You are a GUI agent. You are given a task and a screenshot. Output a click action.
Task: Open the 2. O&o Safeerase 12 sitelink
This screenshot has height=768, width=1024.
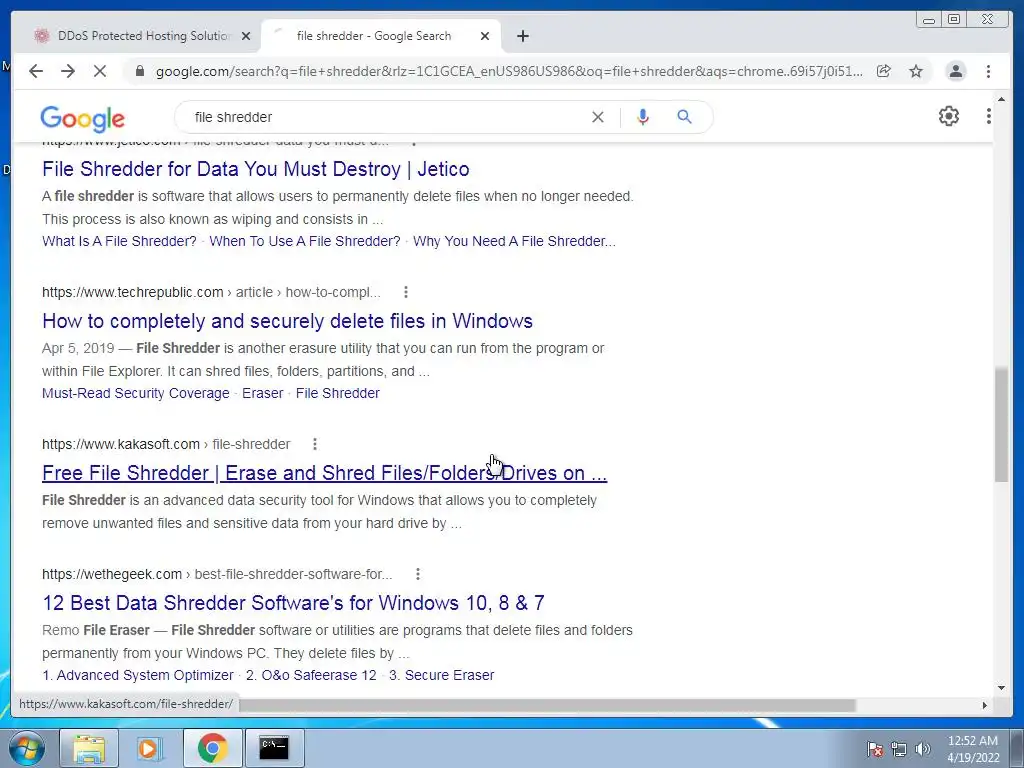pos(311,675)
